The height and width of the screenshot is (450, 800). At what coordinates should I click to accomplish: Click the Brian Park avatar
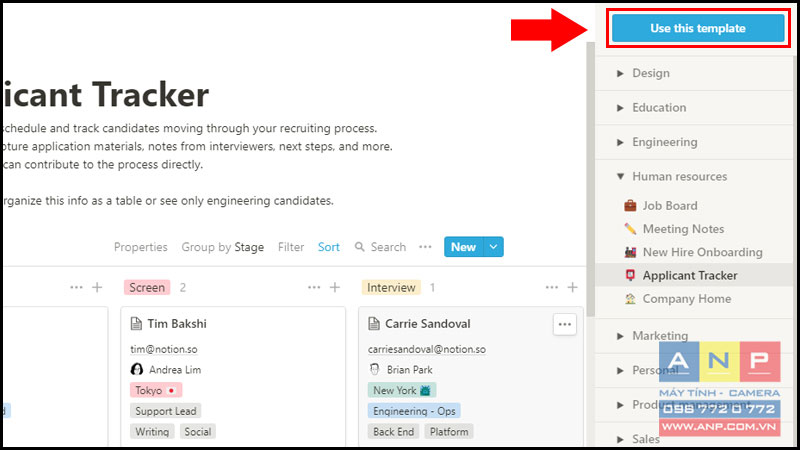coord(374,369)
